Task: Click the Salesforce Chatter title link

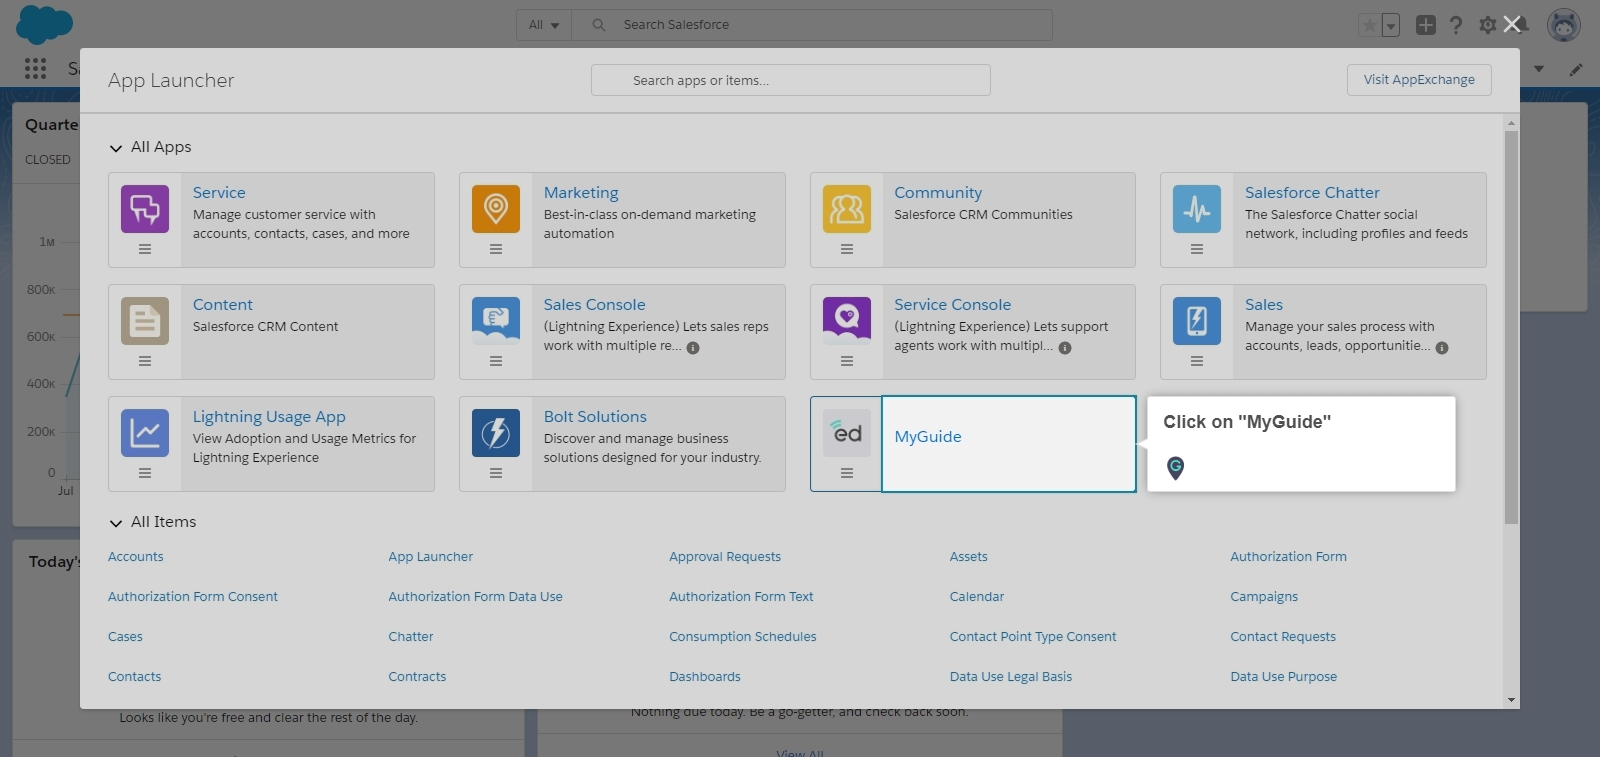Action: pos(1312,193)
